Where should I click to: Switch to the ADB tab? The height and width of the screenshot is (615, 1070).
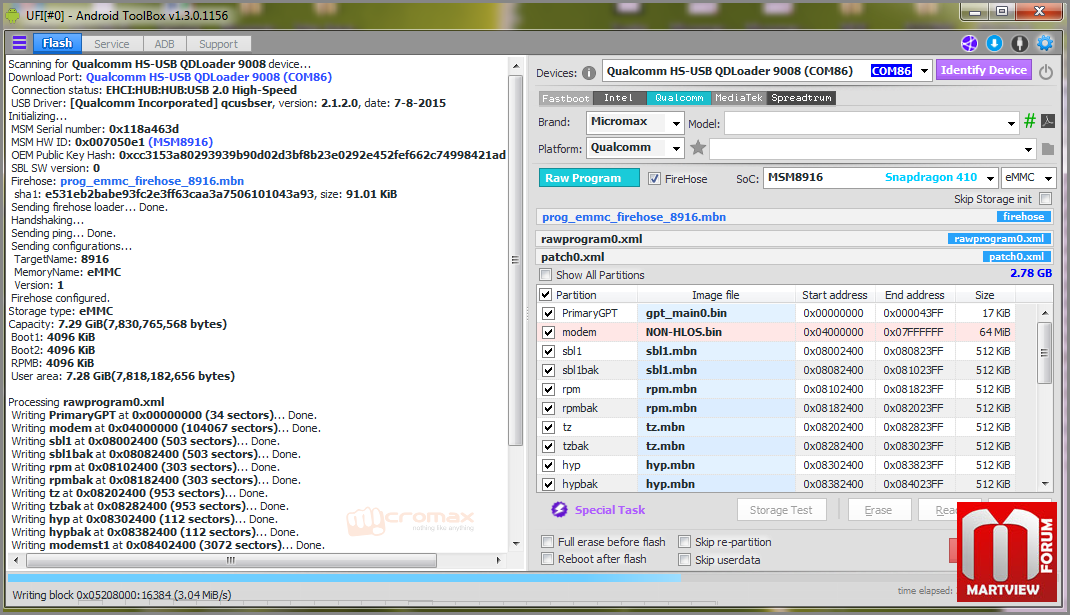(x=164, y=44)
